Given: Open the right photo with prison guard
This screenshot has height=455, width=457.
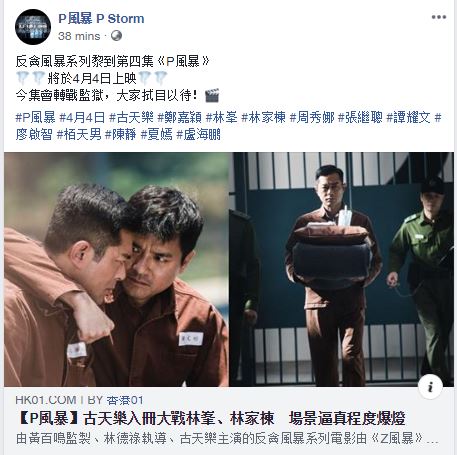Looking at the screenshot, I should point(341,269).
